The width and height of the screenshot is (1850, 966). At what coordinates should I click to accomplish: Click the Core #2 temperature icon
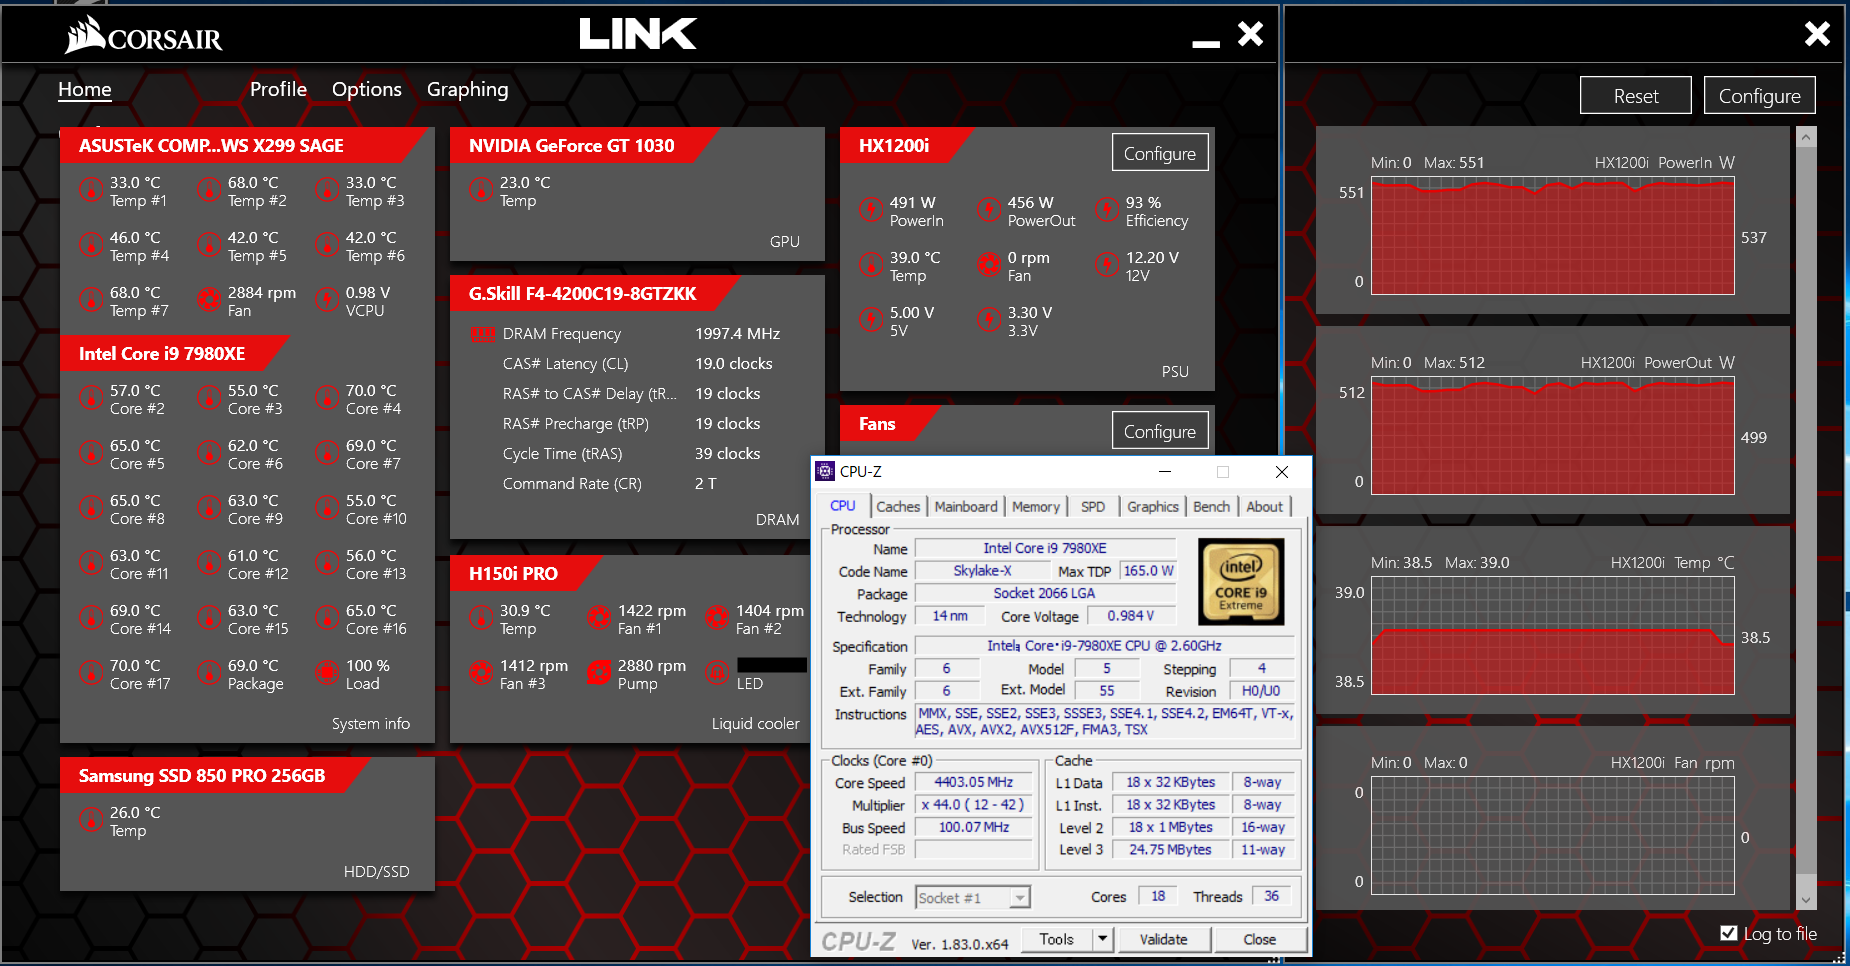91,398
